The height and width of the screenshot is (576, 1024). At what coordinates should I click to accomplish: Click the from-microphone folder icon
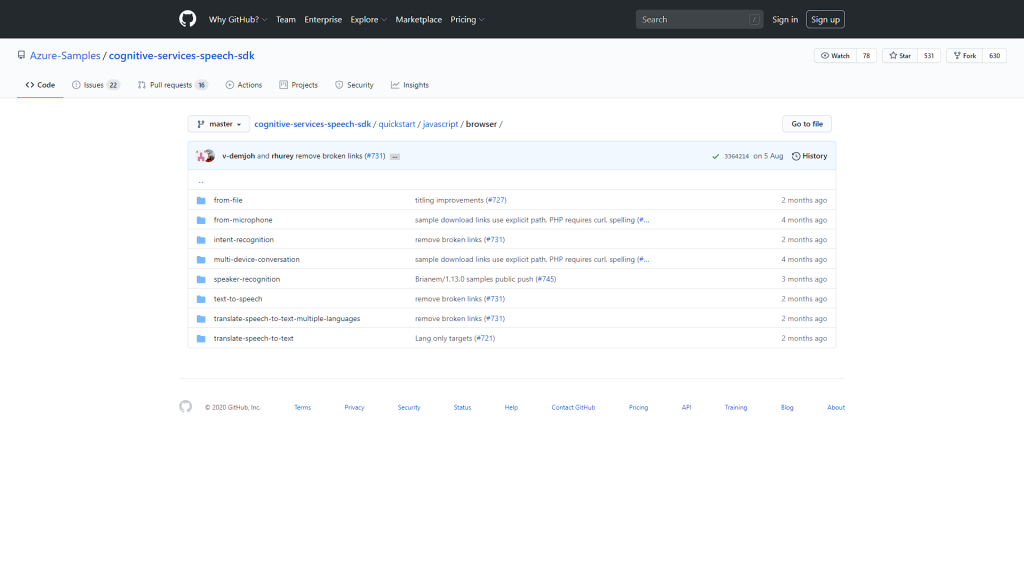coord(201,220)
